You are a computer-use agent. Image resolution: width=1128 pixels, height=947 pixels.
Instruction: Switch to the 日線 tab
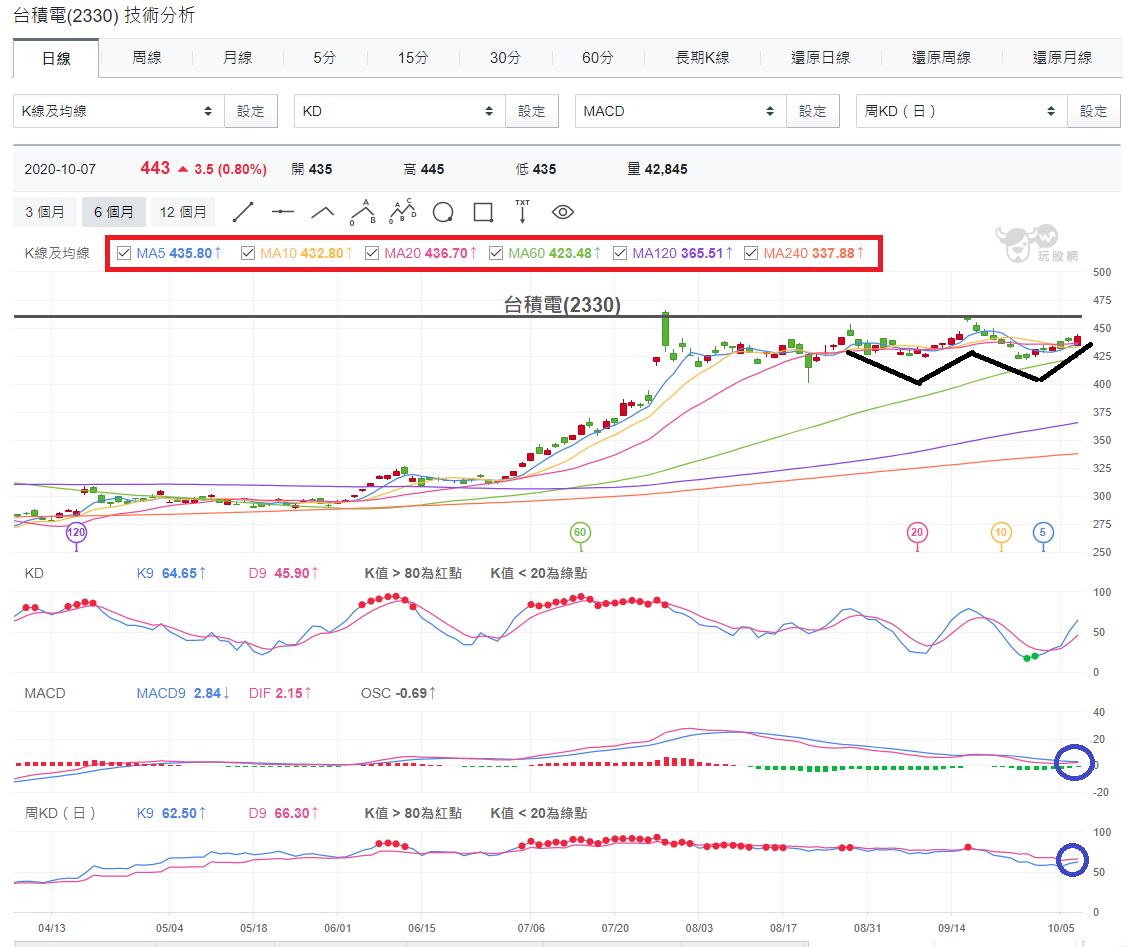tap(56, 58)
